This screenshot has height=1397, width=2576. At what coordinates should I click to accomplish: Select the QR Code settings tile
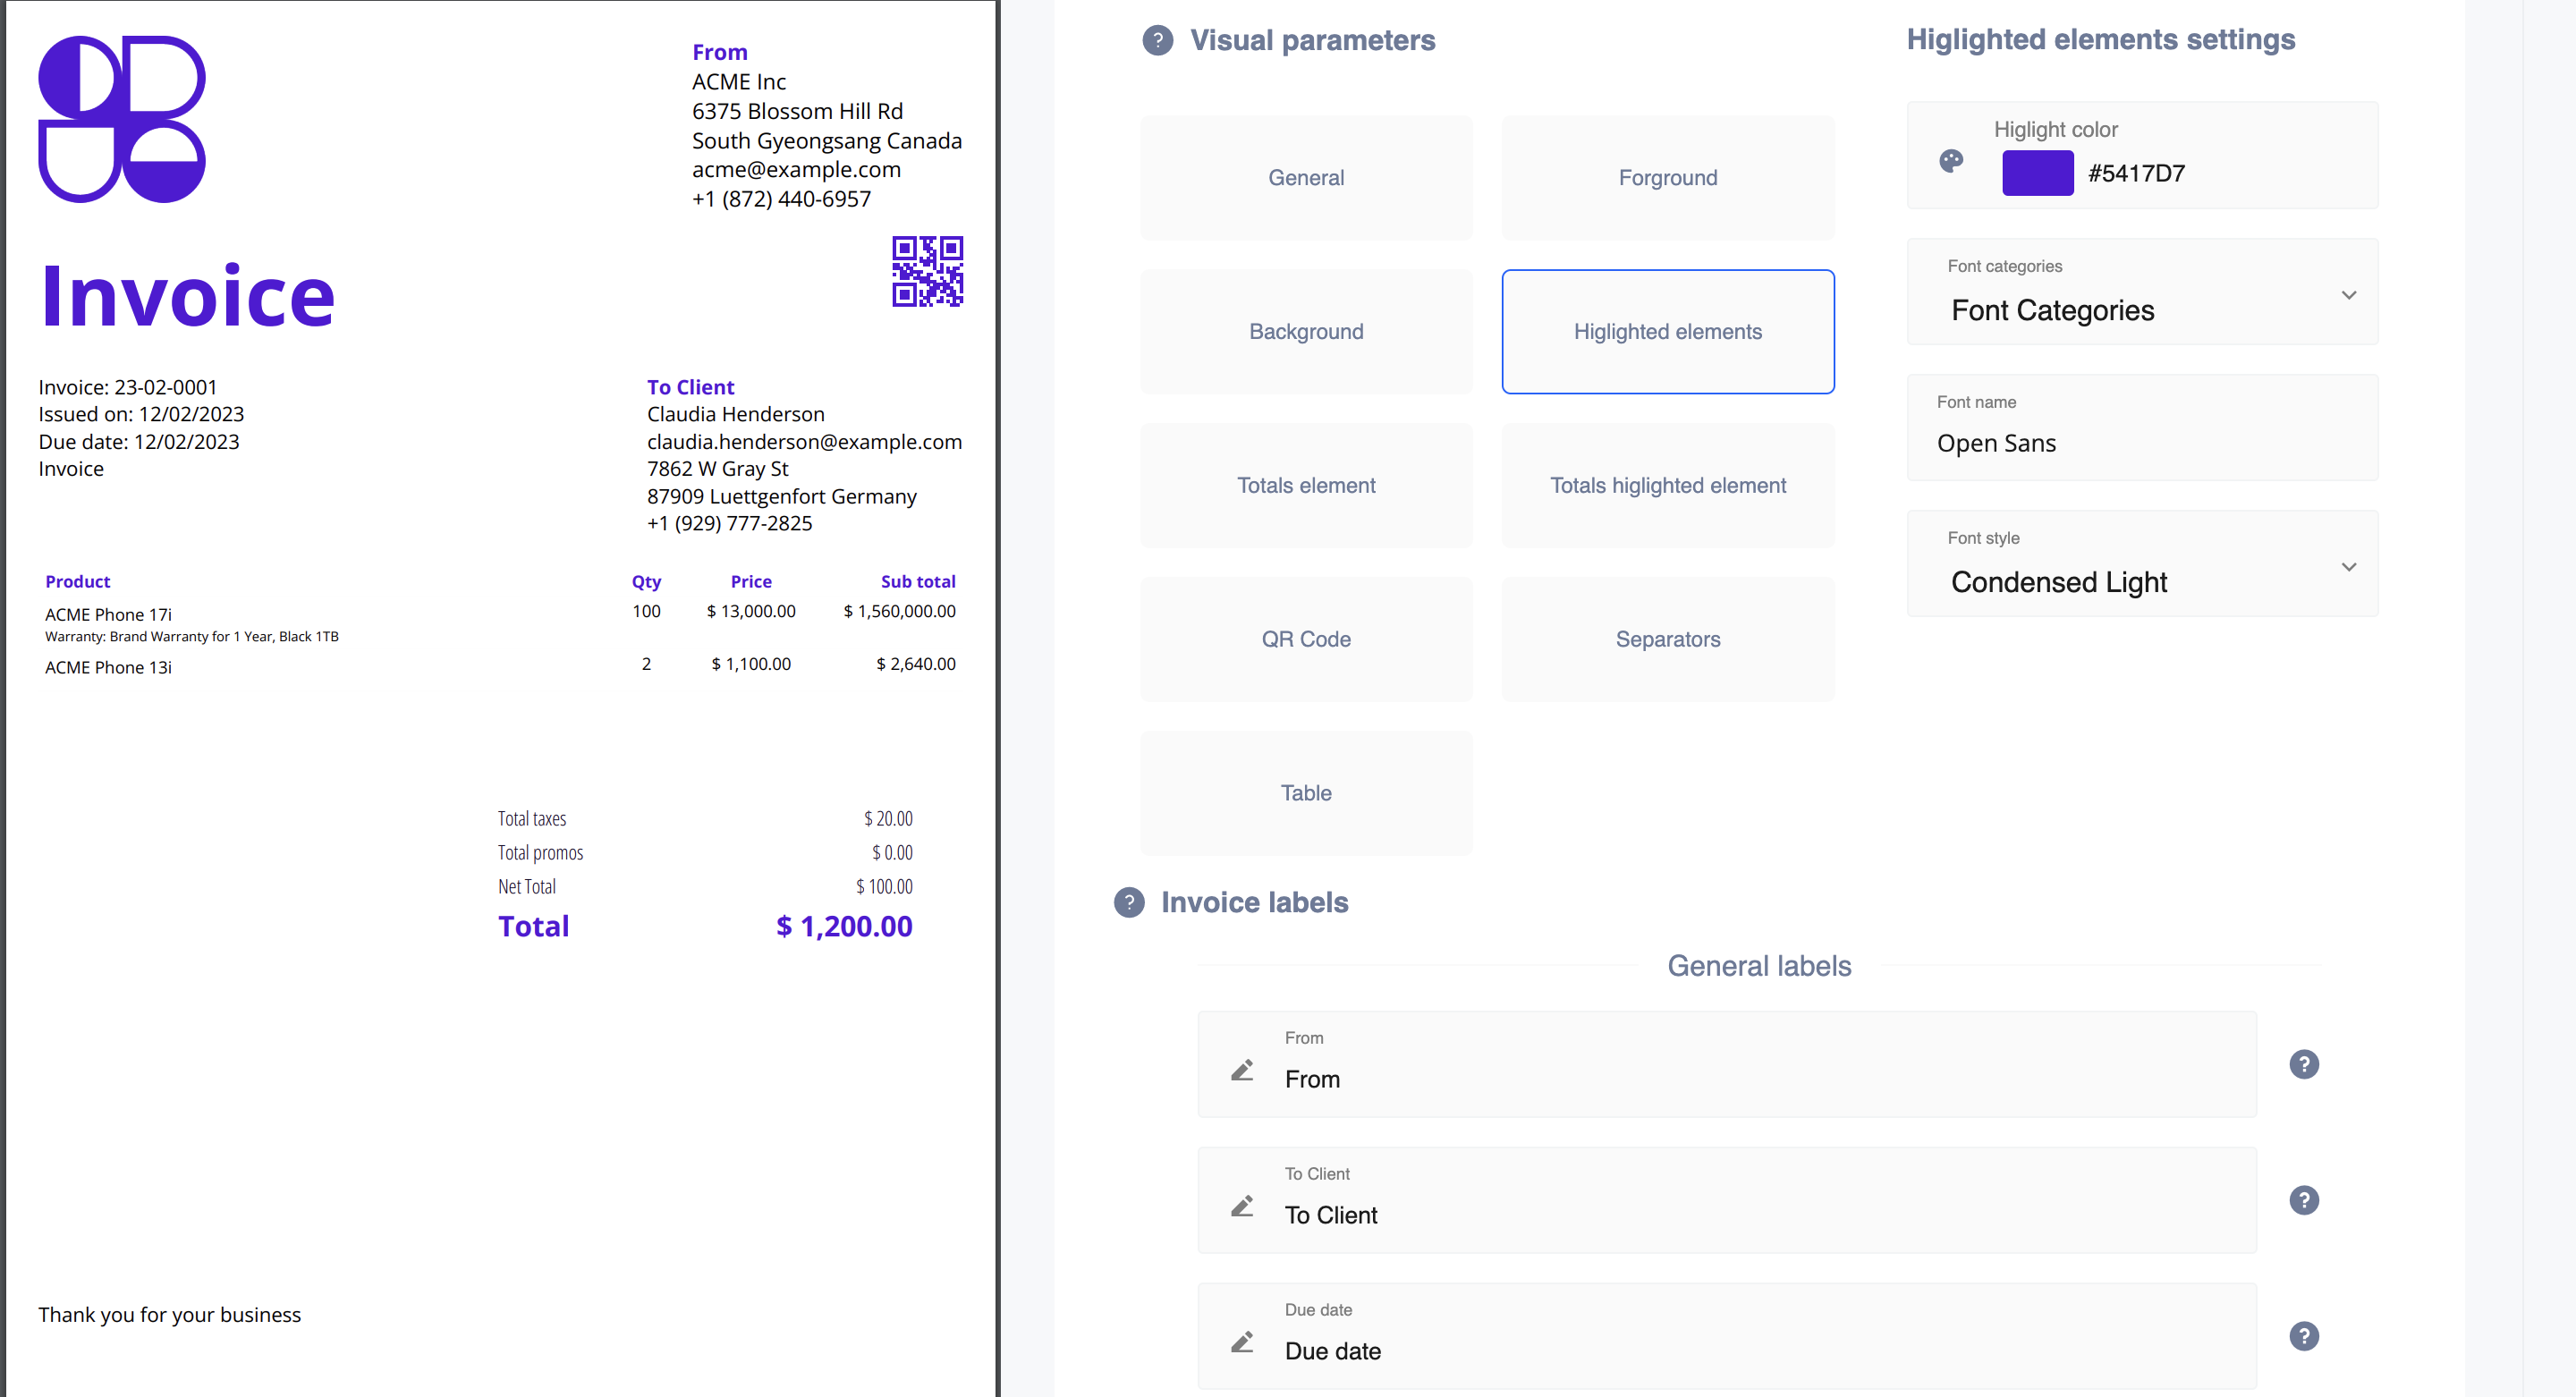point(1306,640)
